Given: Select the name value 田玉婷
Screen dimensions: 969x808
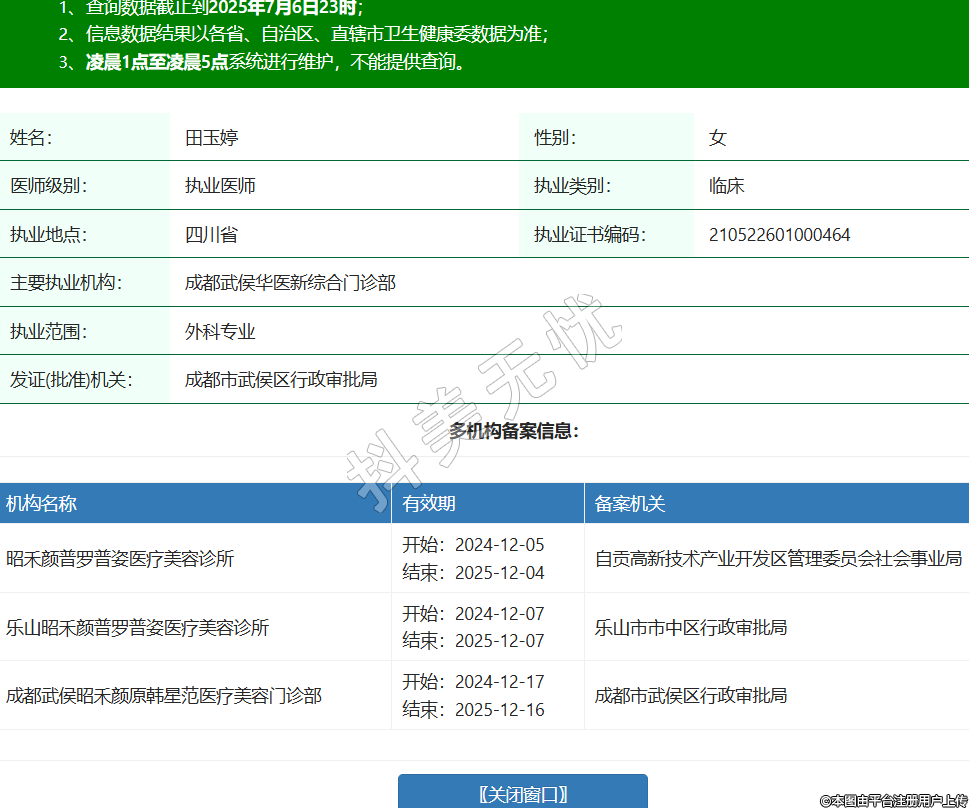Looking at the screenshot, I should tap(211, 138).
